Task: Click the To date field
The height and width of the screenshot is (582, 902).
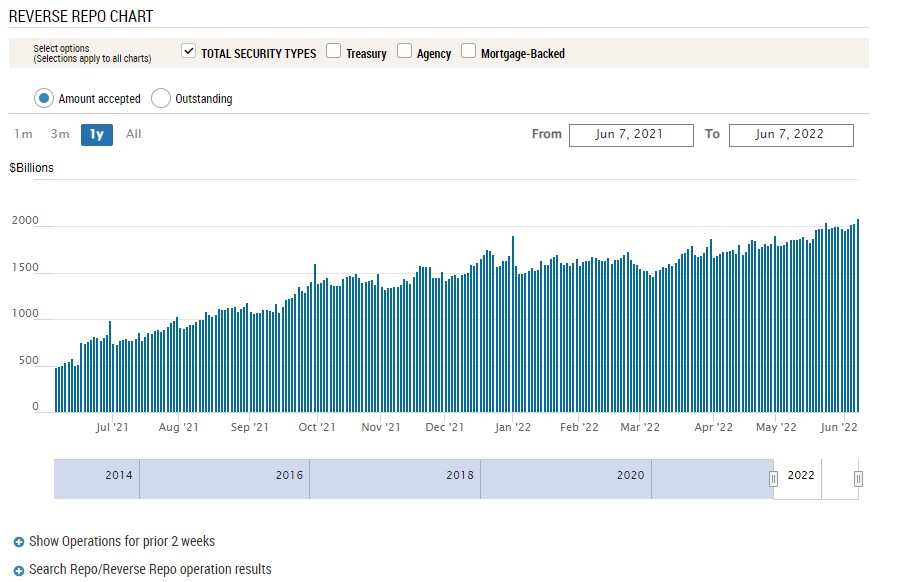Action: point(790,135)
